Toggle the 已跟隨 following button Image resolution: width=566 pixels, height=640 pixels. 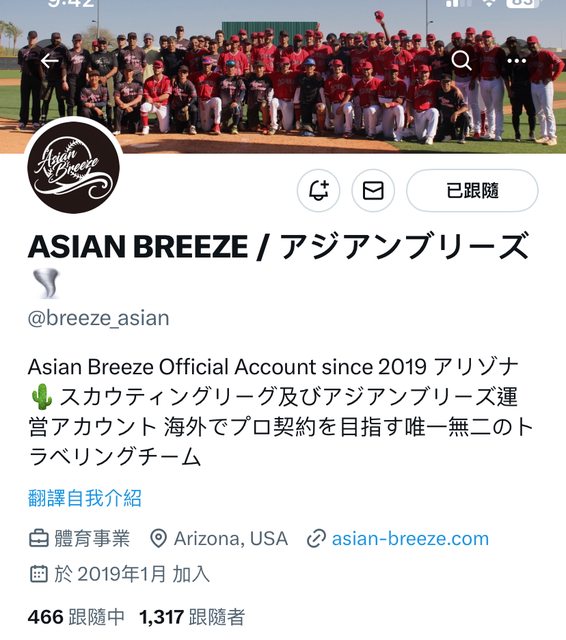point(472,191)
